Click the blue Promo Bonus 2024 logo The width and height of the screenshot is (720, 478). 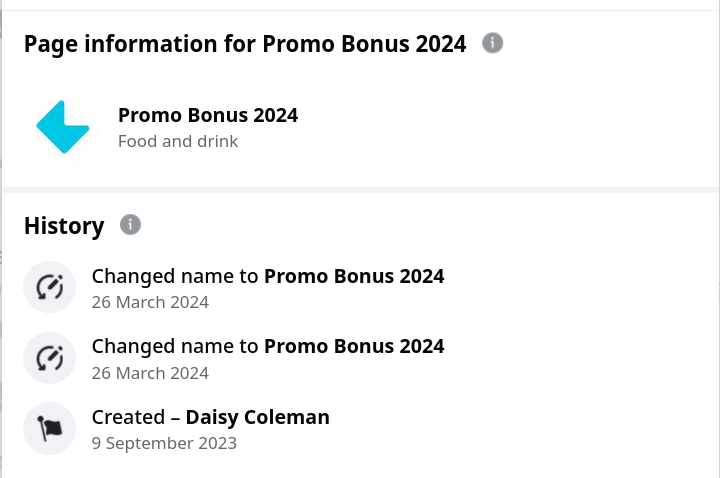click(x=62, y=127)
